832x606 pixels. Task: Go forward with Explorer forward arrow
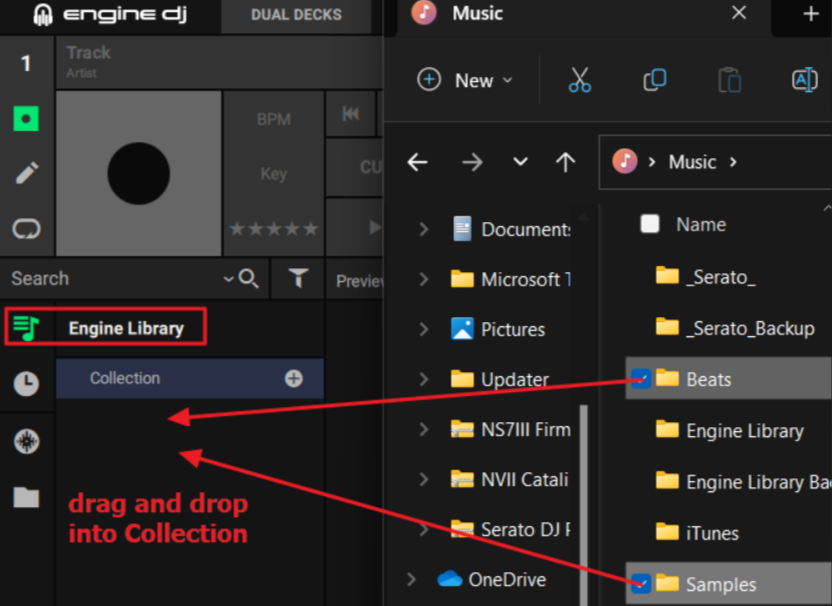(x=472, y=162)
